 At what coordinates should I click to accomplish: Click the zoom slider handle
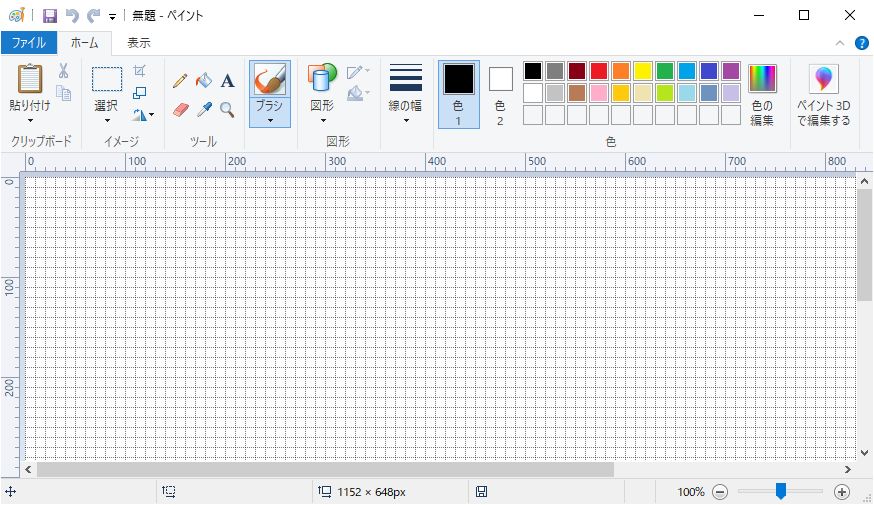pyautogui.click(x=781, y=491)
